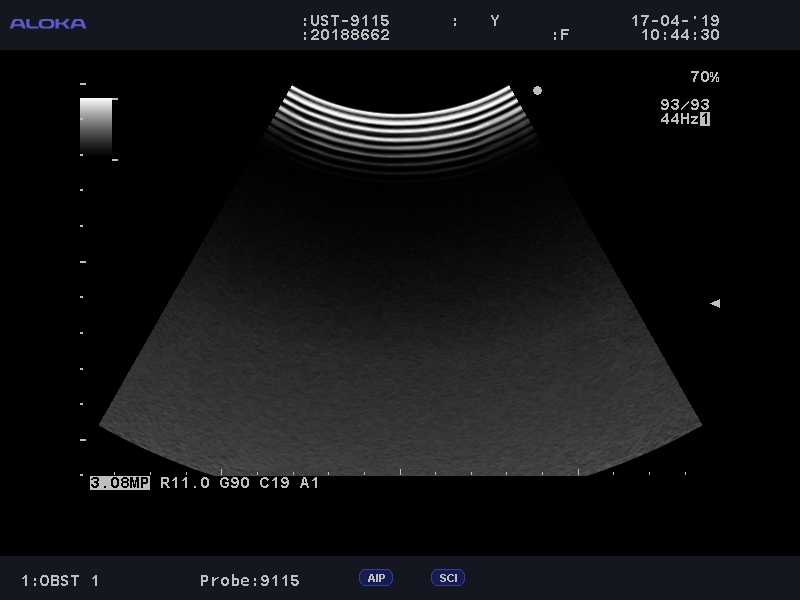Click the probe orientation dot marker
This screenshot has height=600, width=800.
point(537,91)
